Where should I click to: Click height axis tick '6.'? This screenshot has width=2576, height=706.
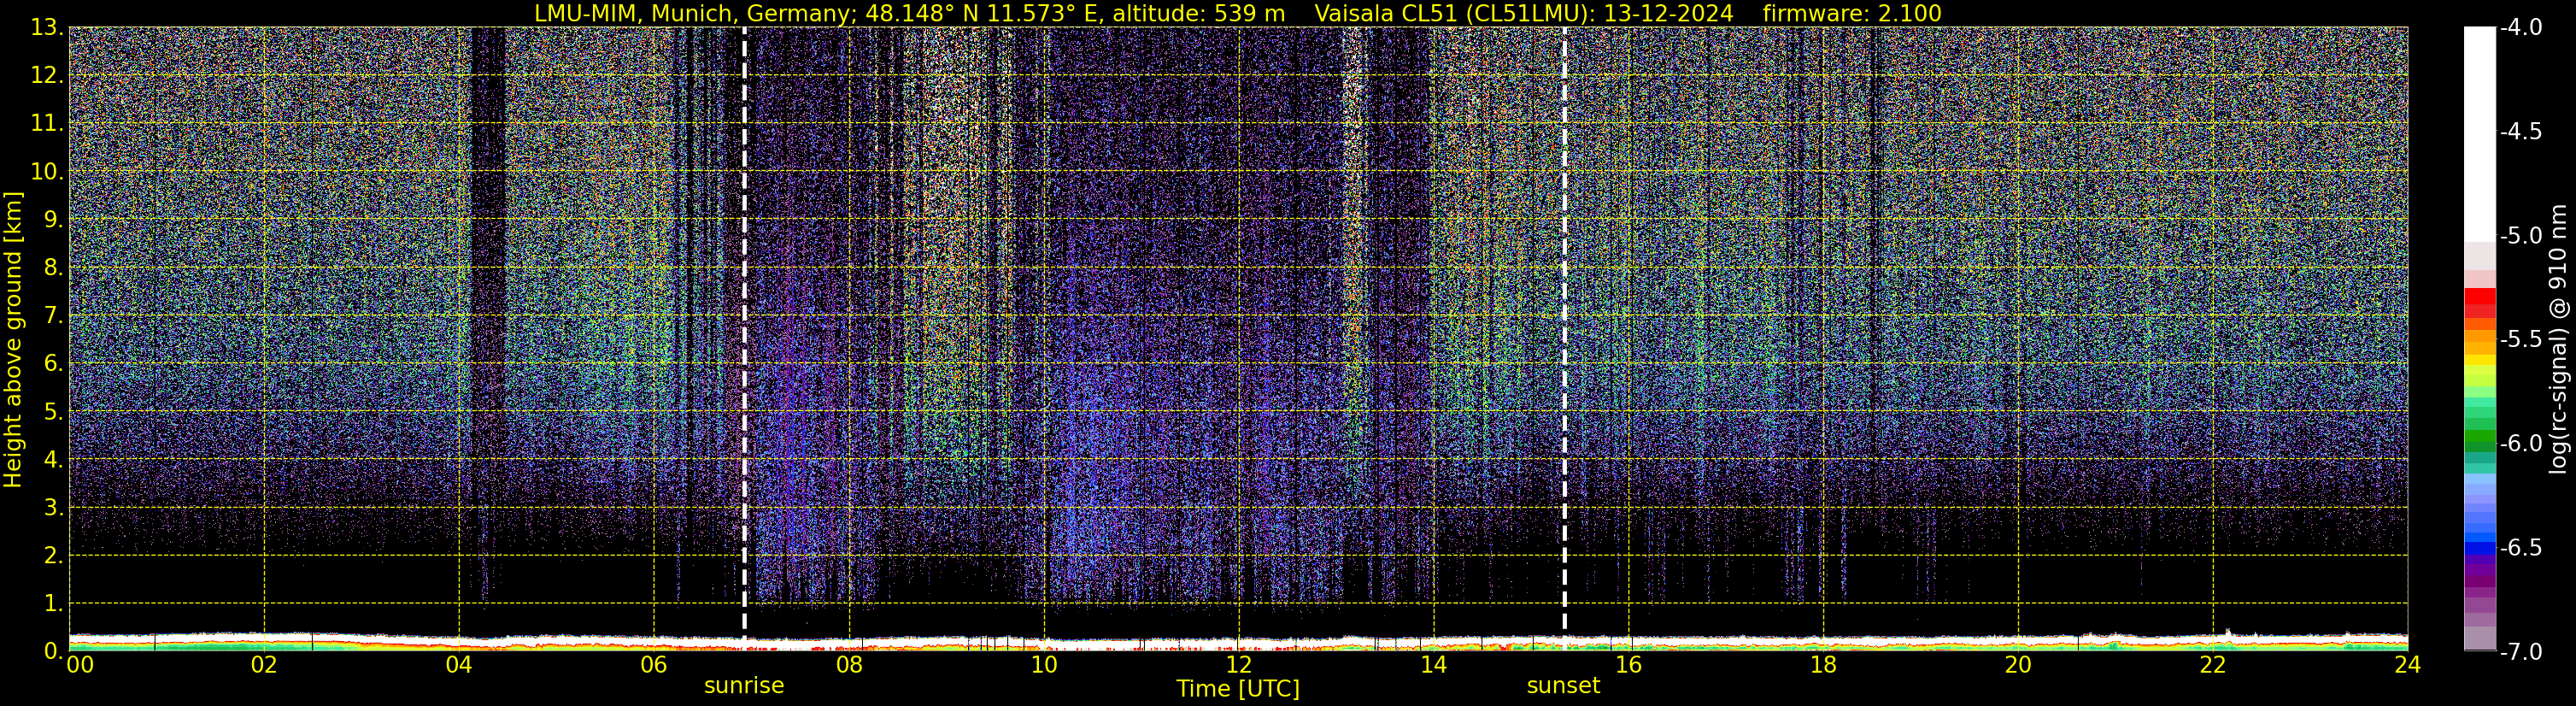tap(54, 364)
